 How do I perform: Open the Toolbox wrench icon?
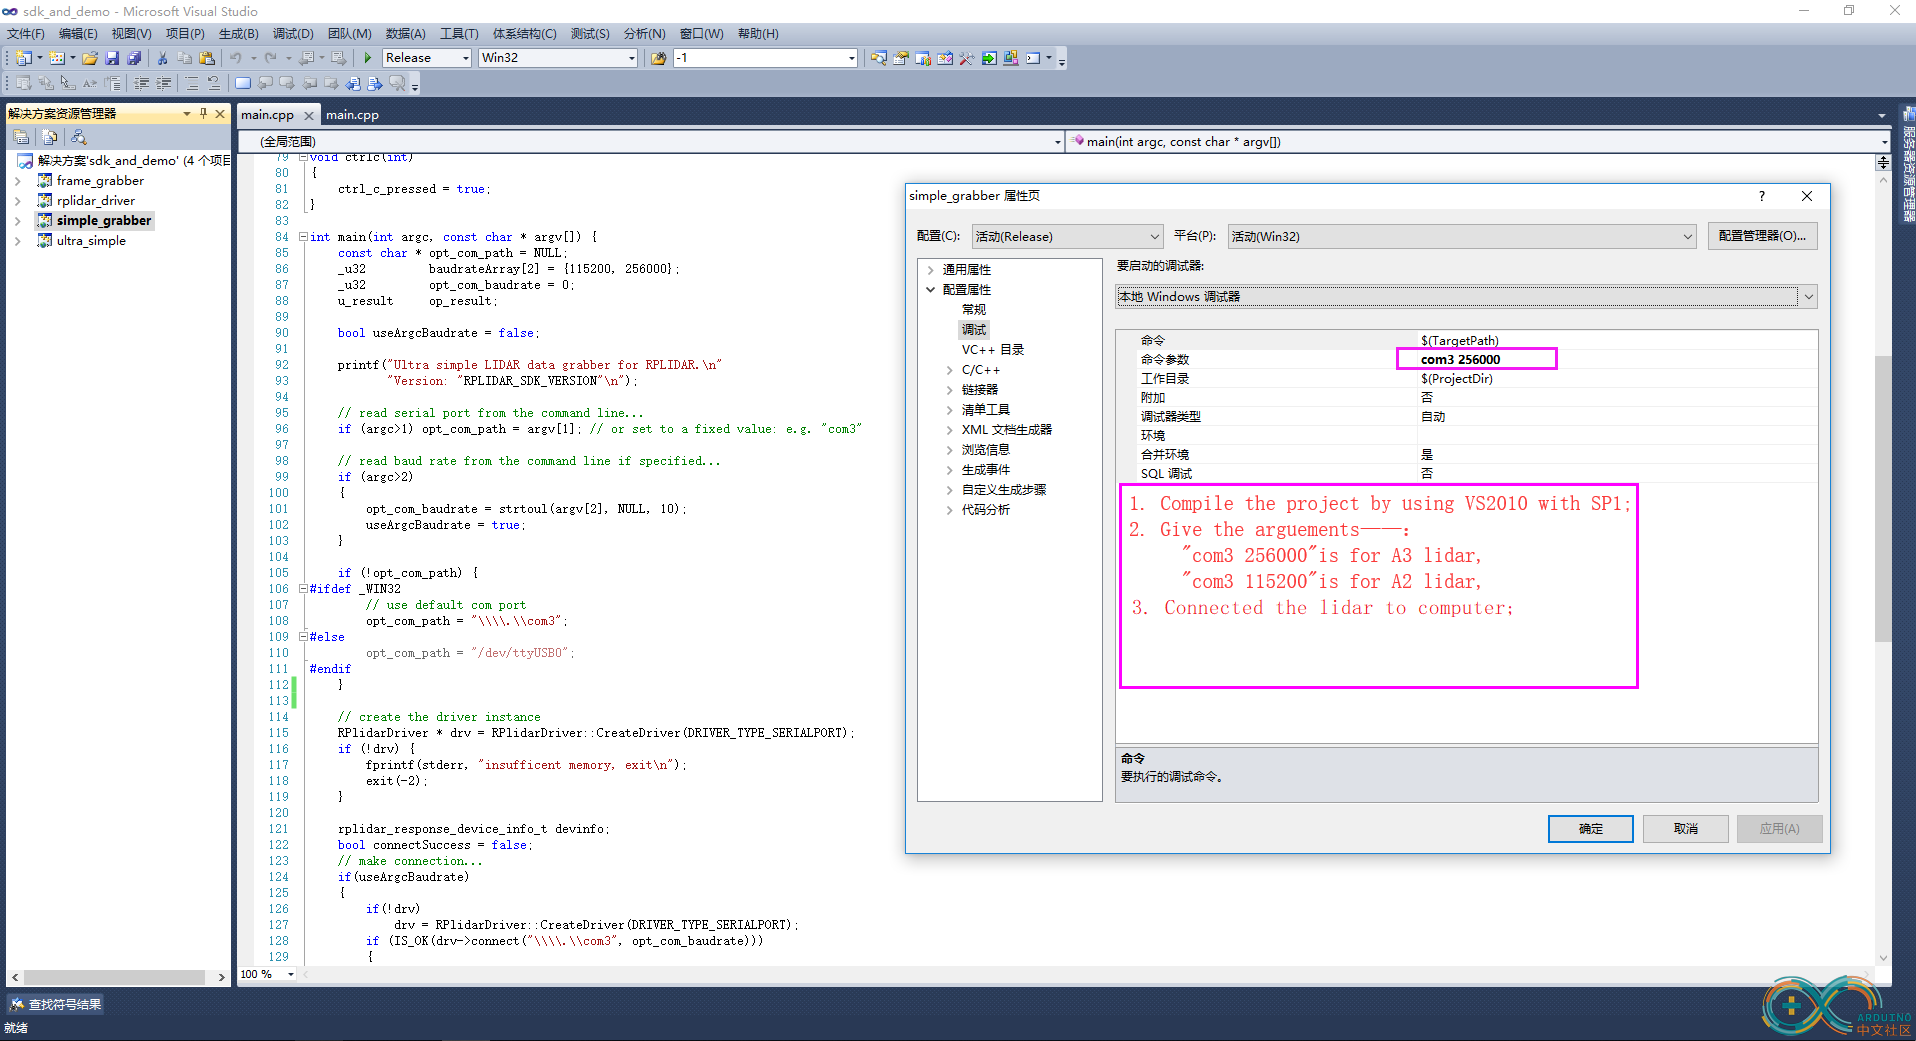tap(966, 58)
